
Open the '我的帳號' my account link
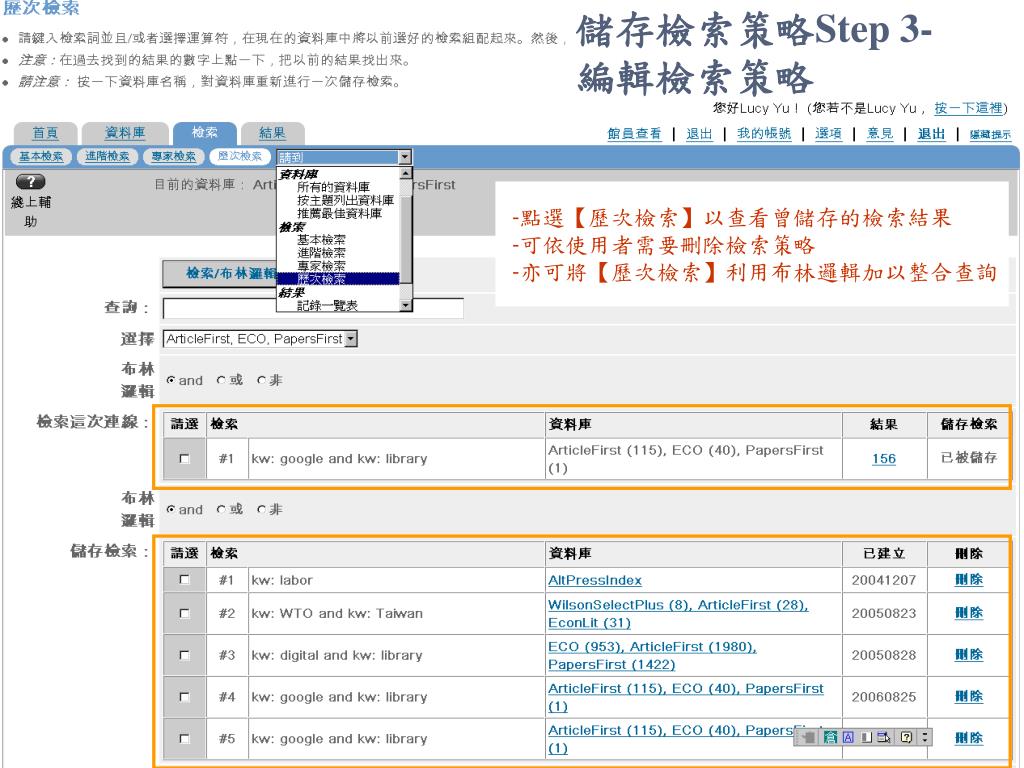point(764,134)
